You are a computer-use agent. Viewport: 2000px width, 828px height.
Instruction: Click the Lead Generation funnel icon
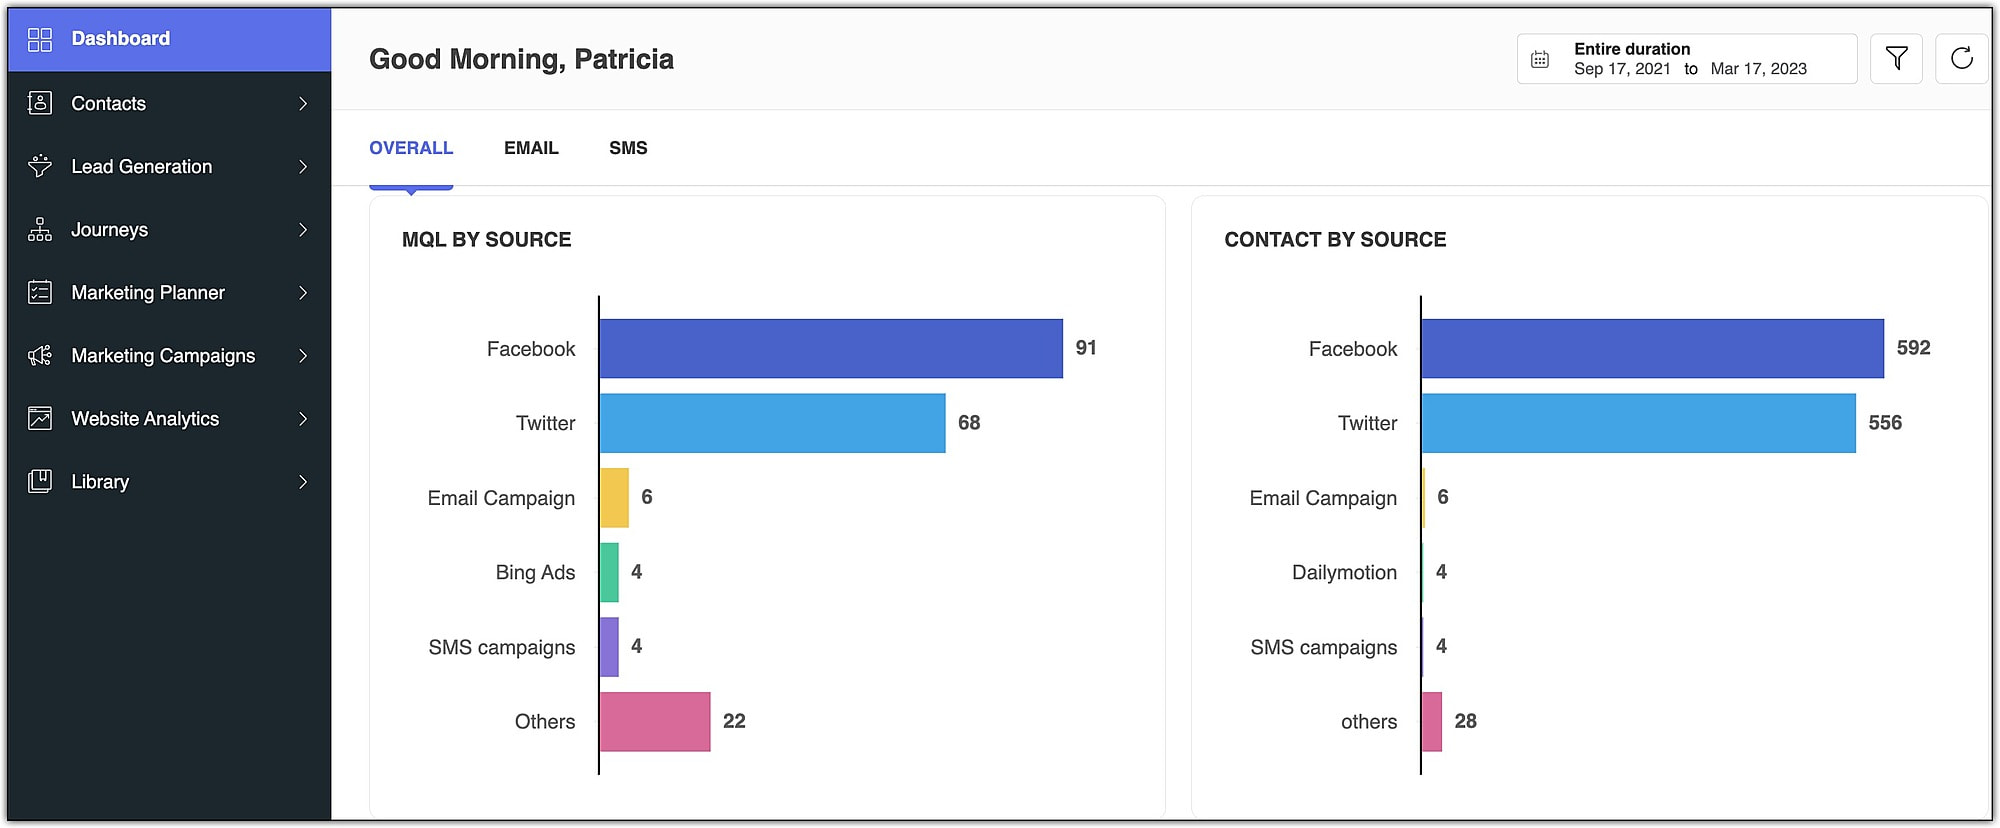[40, 166]
